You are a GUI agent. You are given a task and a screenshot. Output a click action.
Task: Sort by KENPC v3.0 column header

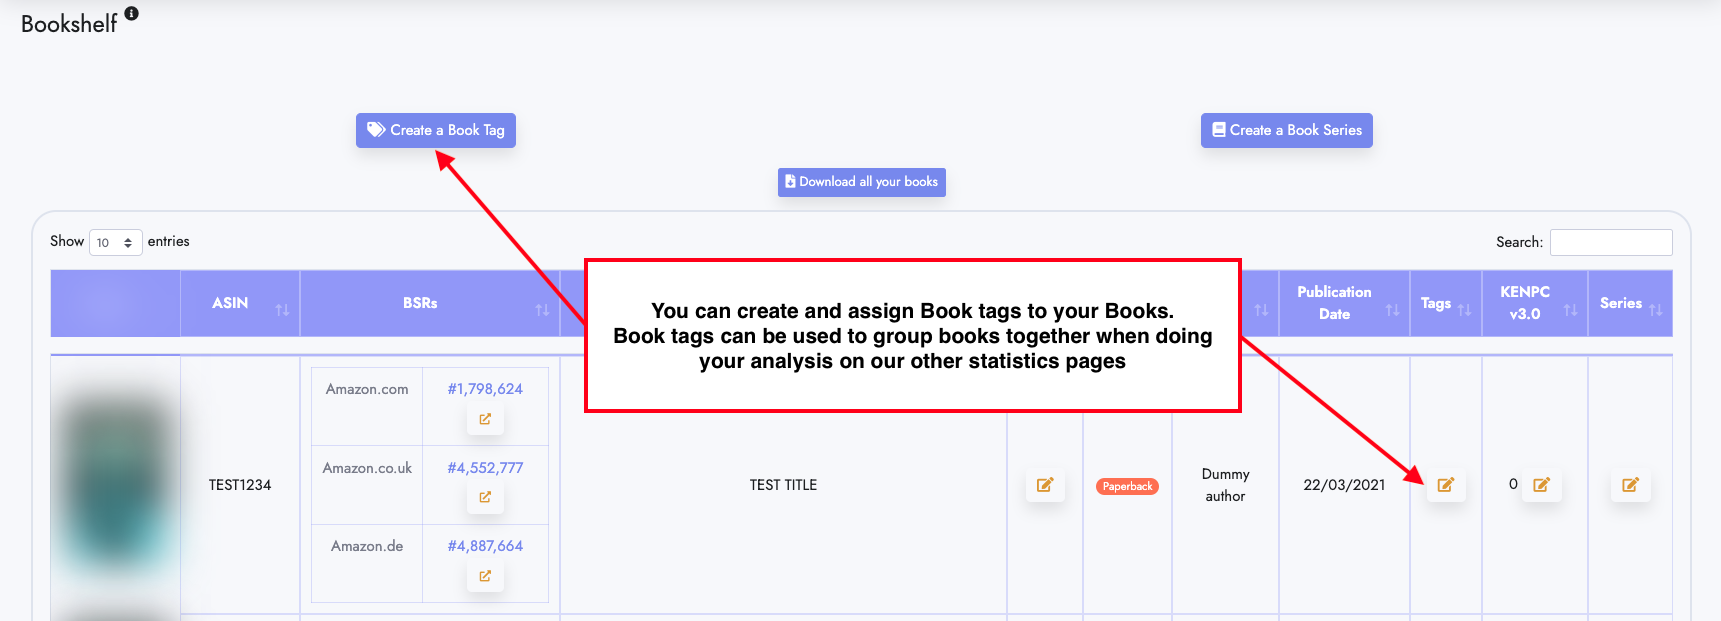point(1535,303)
